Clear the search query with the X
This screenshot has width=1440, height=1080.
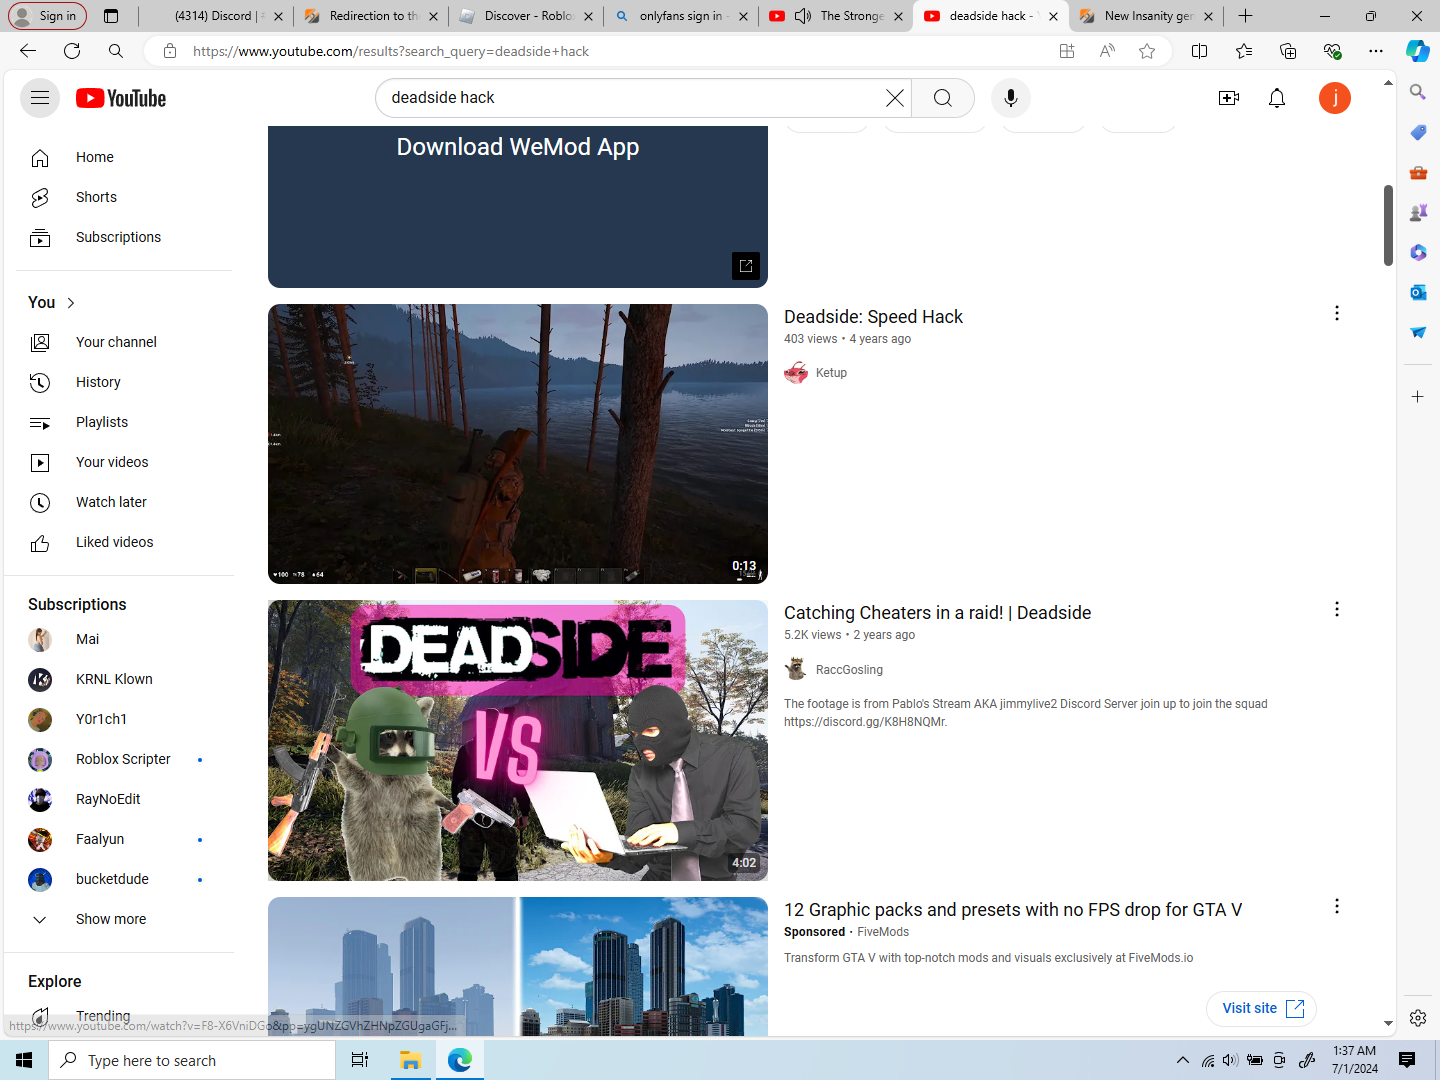pos(895,98)
